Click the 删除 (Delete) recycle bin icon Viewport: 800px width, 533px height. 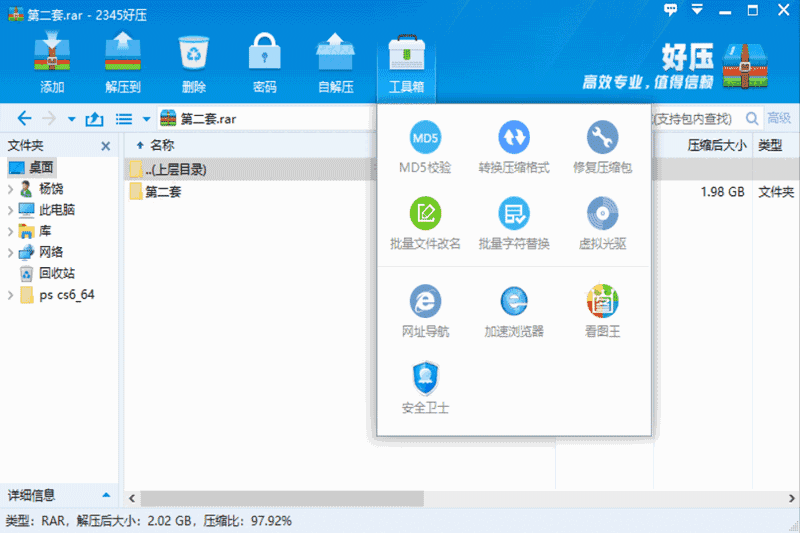point(193,62)
